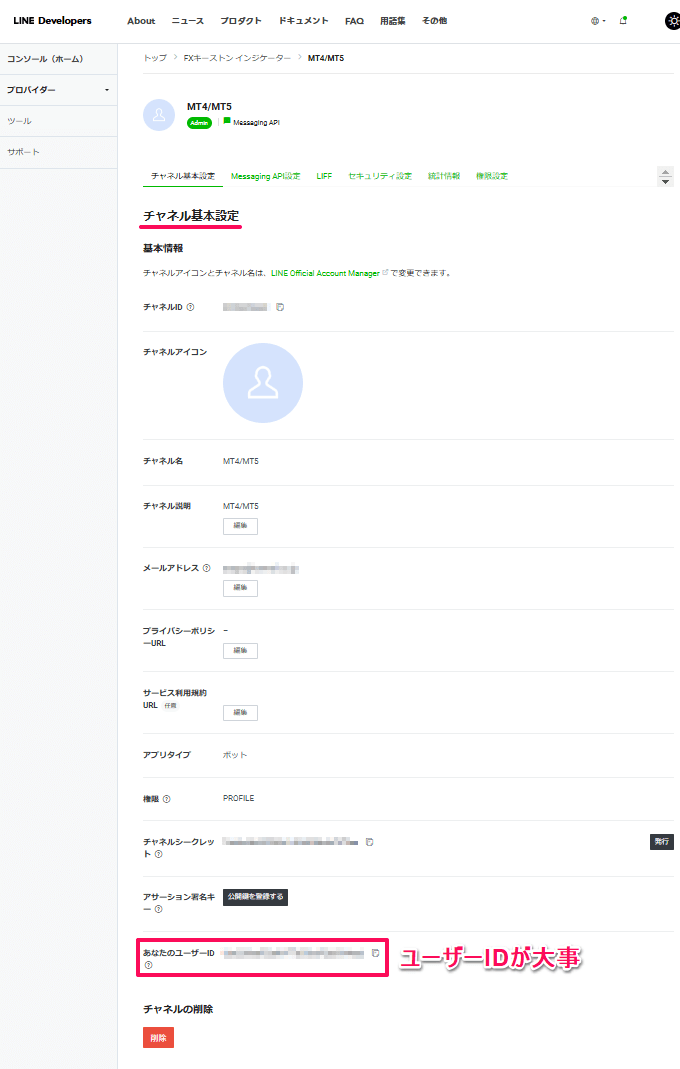Image resolution: width=680 pixels, height=1069 pixels.
Task: Show help for アサーション署名キー
Action: [x=158, y=909]
